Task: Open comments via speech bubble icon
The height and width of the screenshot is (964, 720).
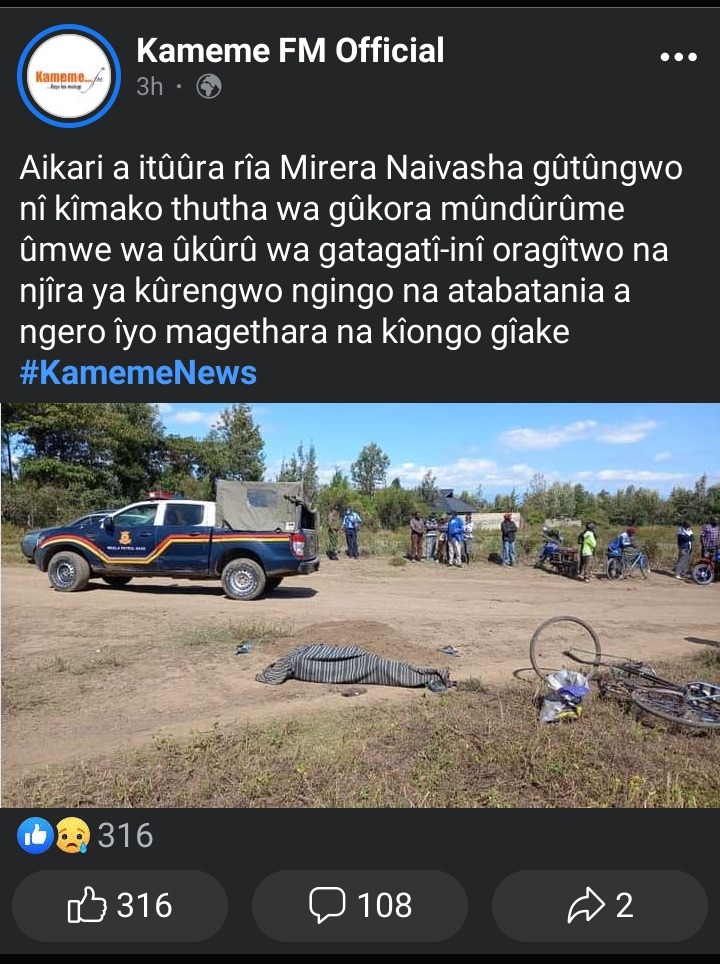Action: 327,905
